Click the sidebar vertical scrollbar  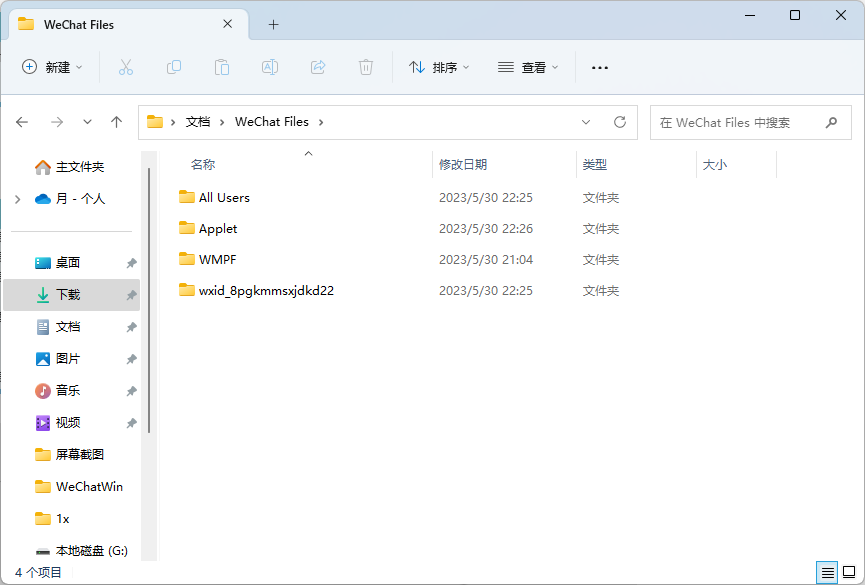tap(149, 301)
